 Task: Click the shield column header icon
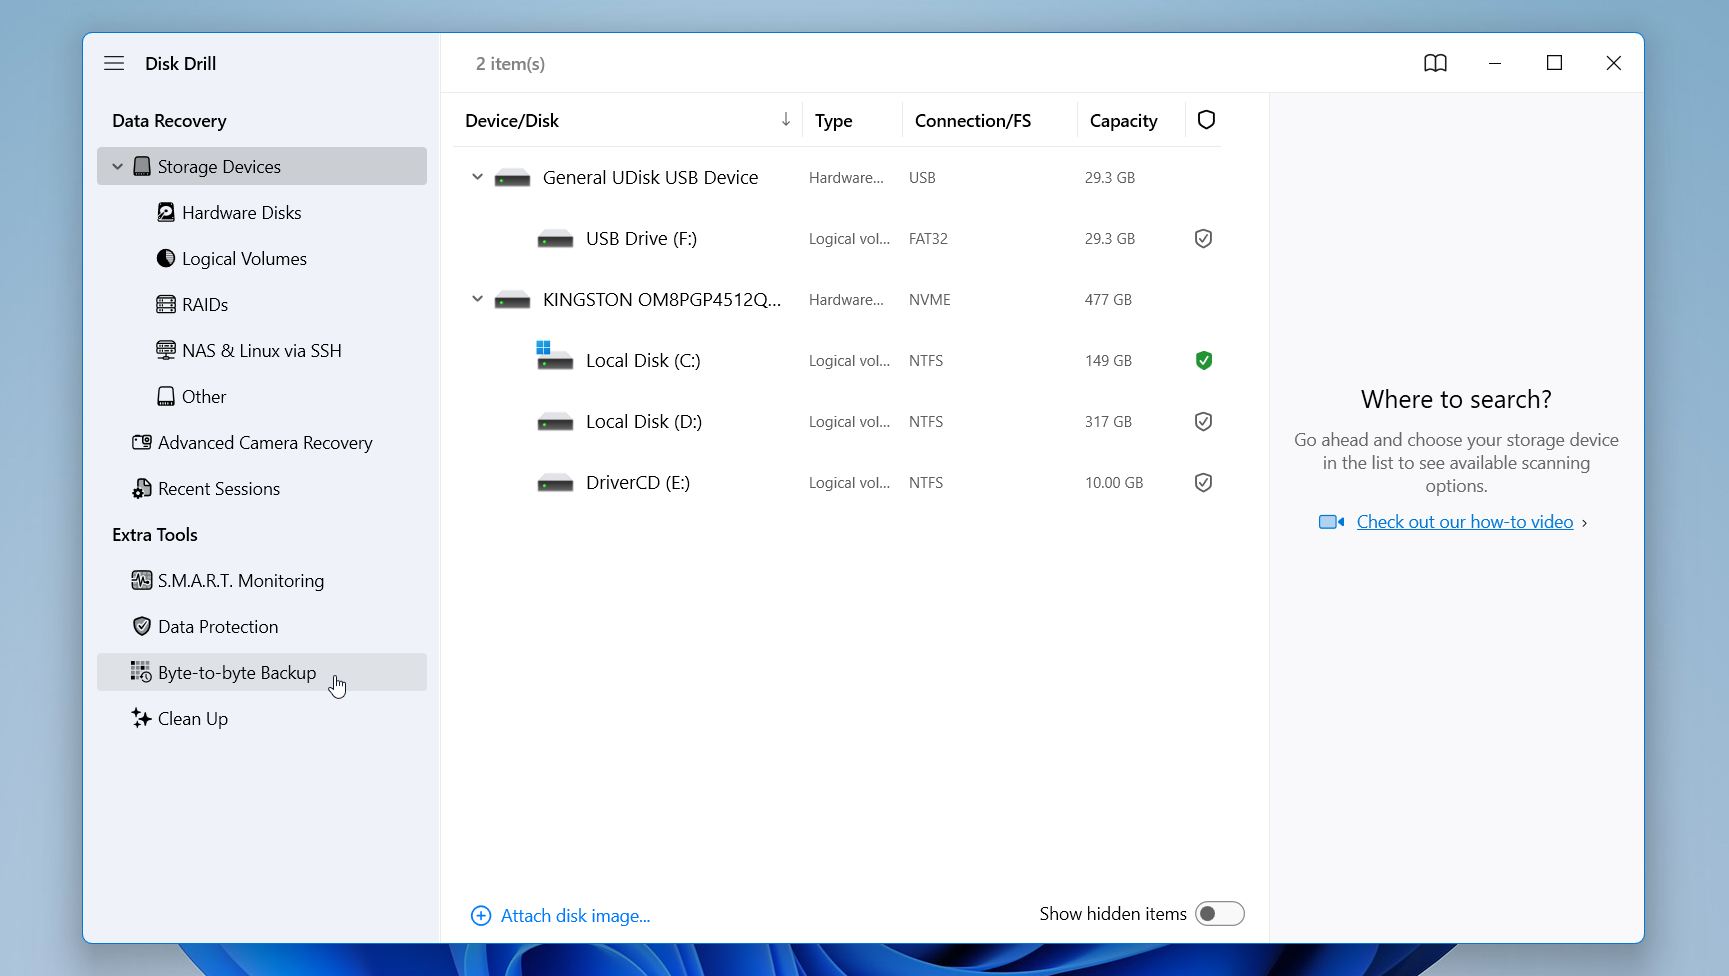point(1206,120)
